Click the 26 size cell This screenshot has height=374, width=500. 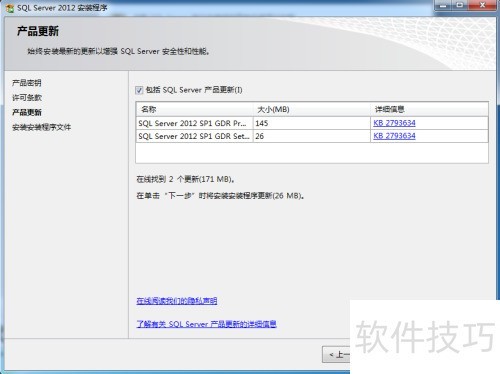pos(312,136)
